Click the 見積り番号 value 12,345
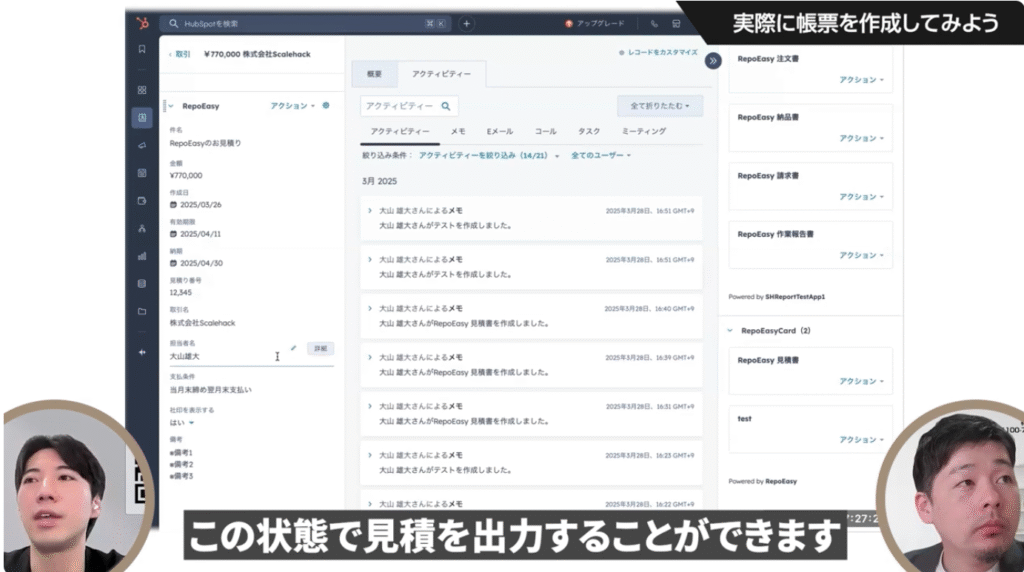The height and width of the screenshot is (572, 1024). pos(181,293)
